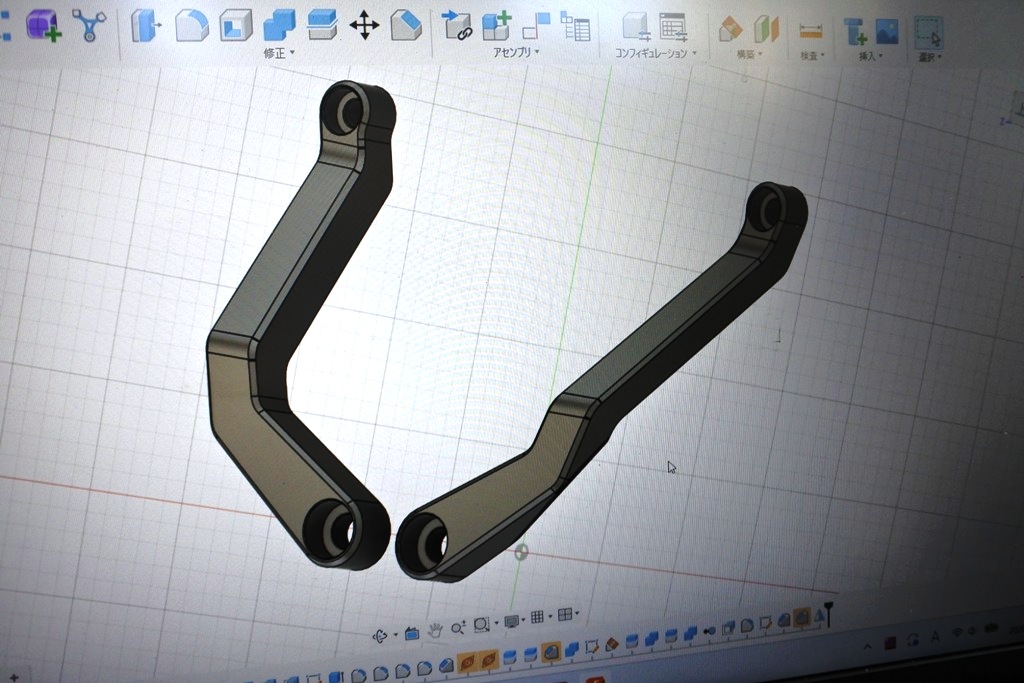This screenshot has width=1024, height=683.
Task: Open the 検査 menu
Action: (810, 55)
